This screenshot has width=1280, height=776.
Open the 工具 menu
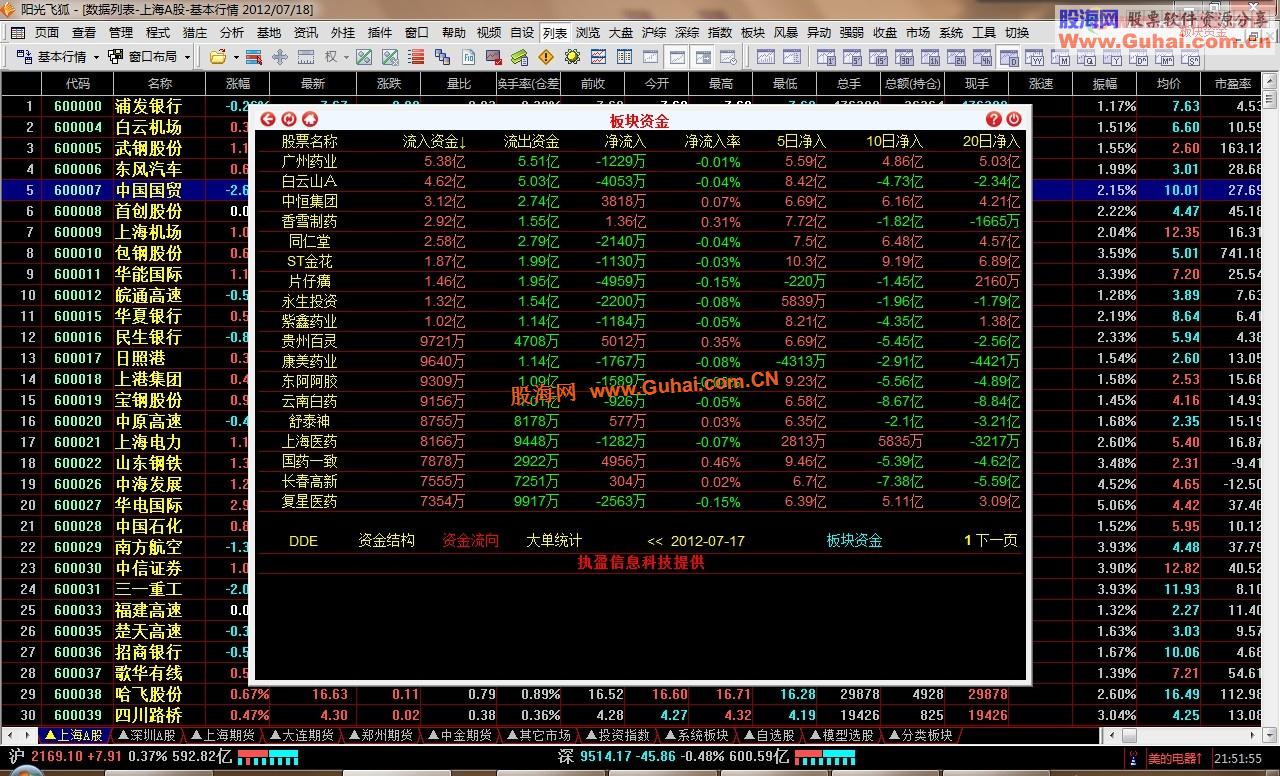click(x=984, y=32)
